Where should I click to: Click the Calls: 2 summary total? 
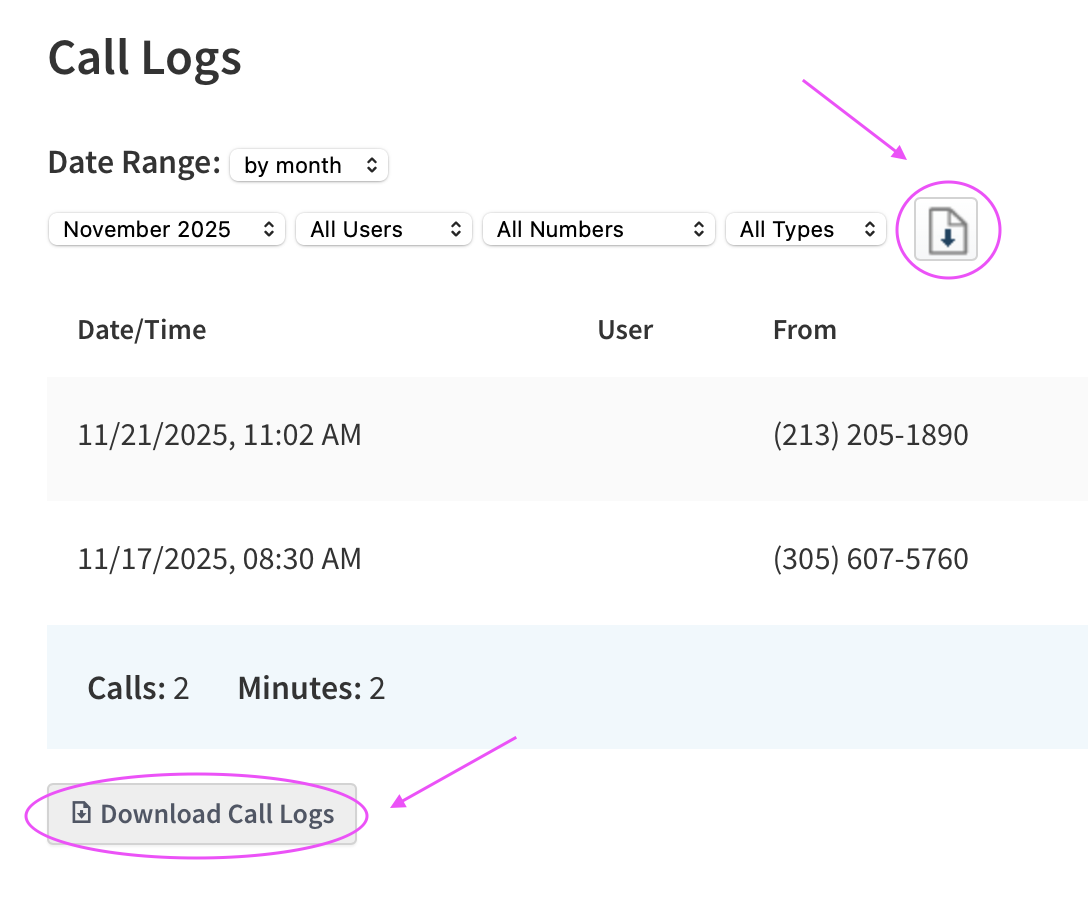(138, 688)
